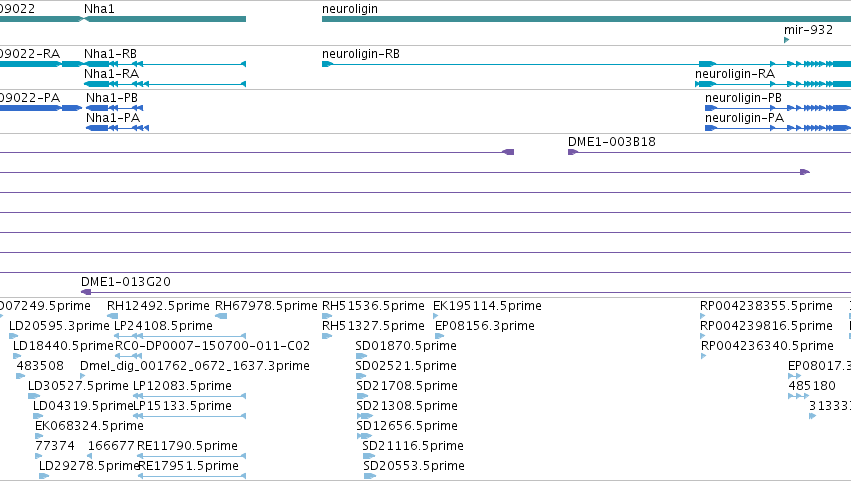The width and height of the screenshot is (851, 481).
Task: Click SD01870.5prime EST label
Action: pyautogui.click(x=405, y=346)
